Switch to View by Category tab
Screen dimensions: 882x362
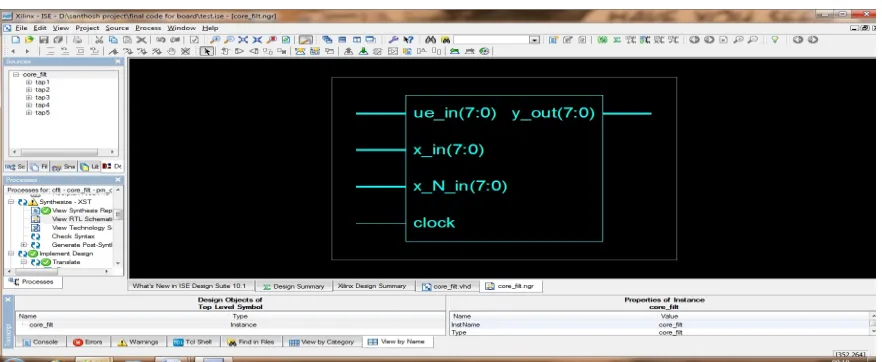(x=321, y=342)
